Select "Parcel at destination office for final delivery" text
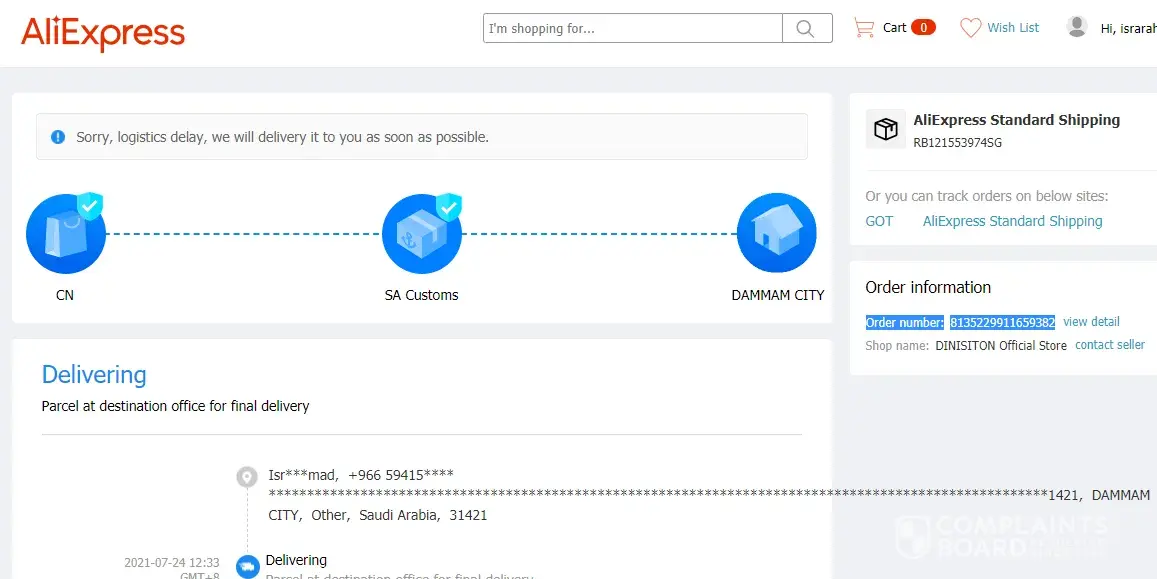 pos(176,406)
